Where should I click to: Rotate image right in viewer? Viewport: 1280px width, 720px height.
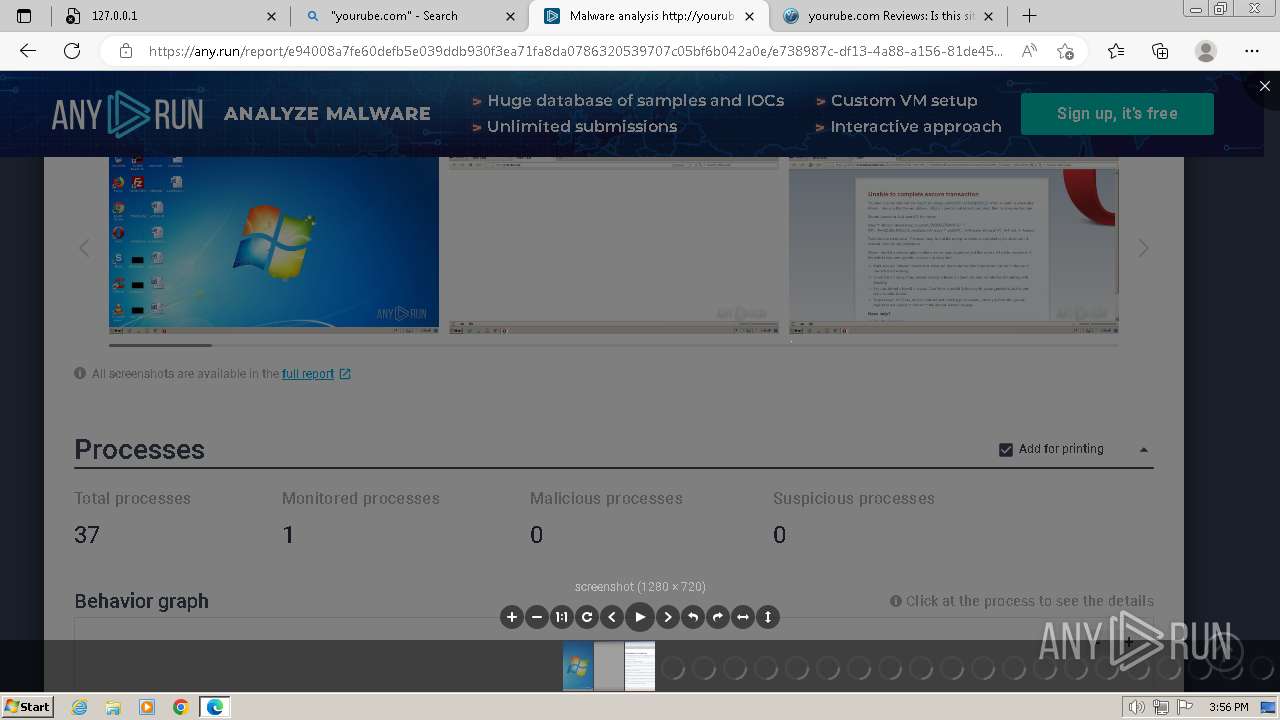tap(718, 617)
